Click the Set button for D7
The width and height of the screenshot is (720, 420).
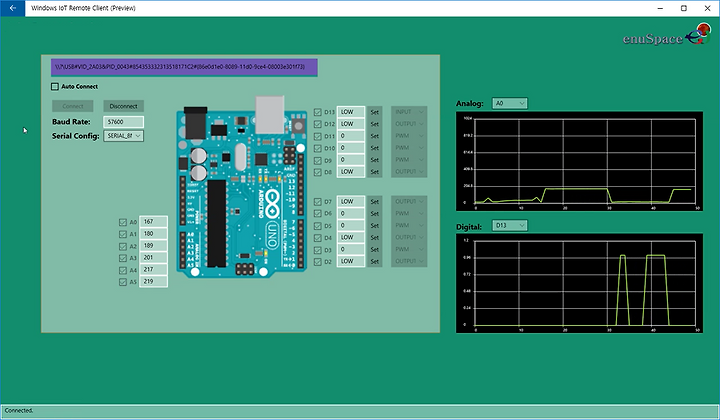pyautogui.click(x=375, y=202)
